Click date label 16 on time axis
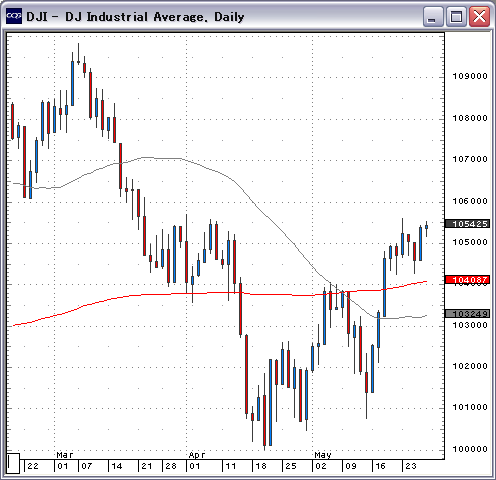 point(381,466)
